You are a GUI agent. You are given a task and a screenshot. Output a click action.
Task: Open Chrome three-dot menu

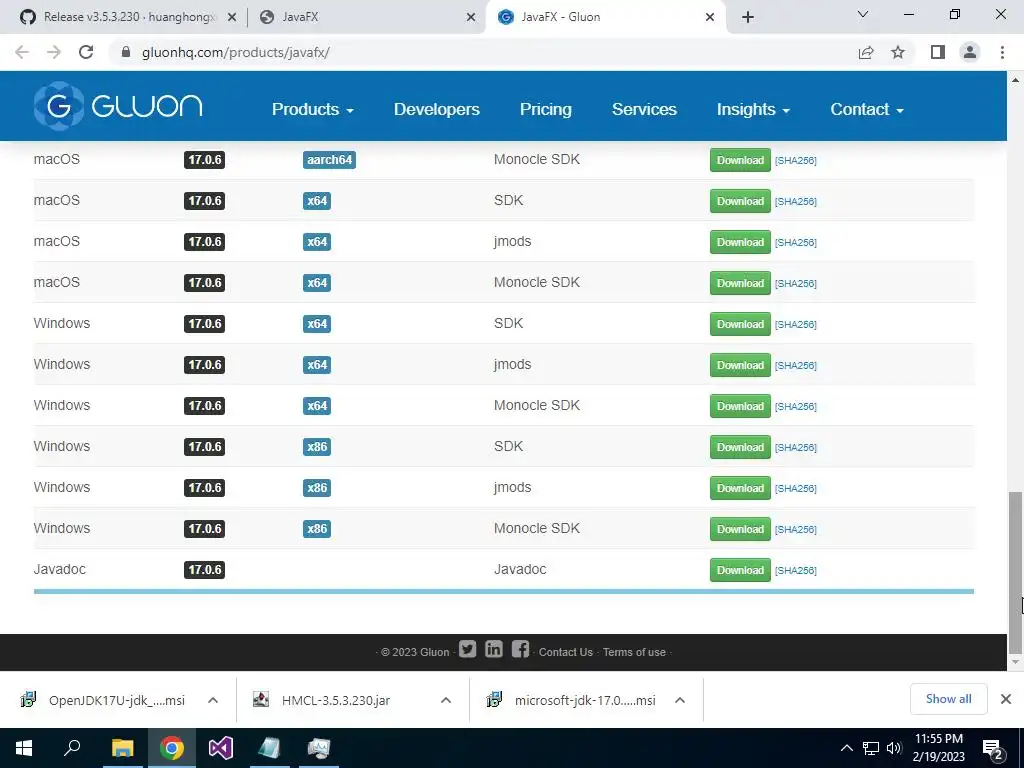[x=1002, y=52]
